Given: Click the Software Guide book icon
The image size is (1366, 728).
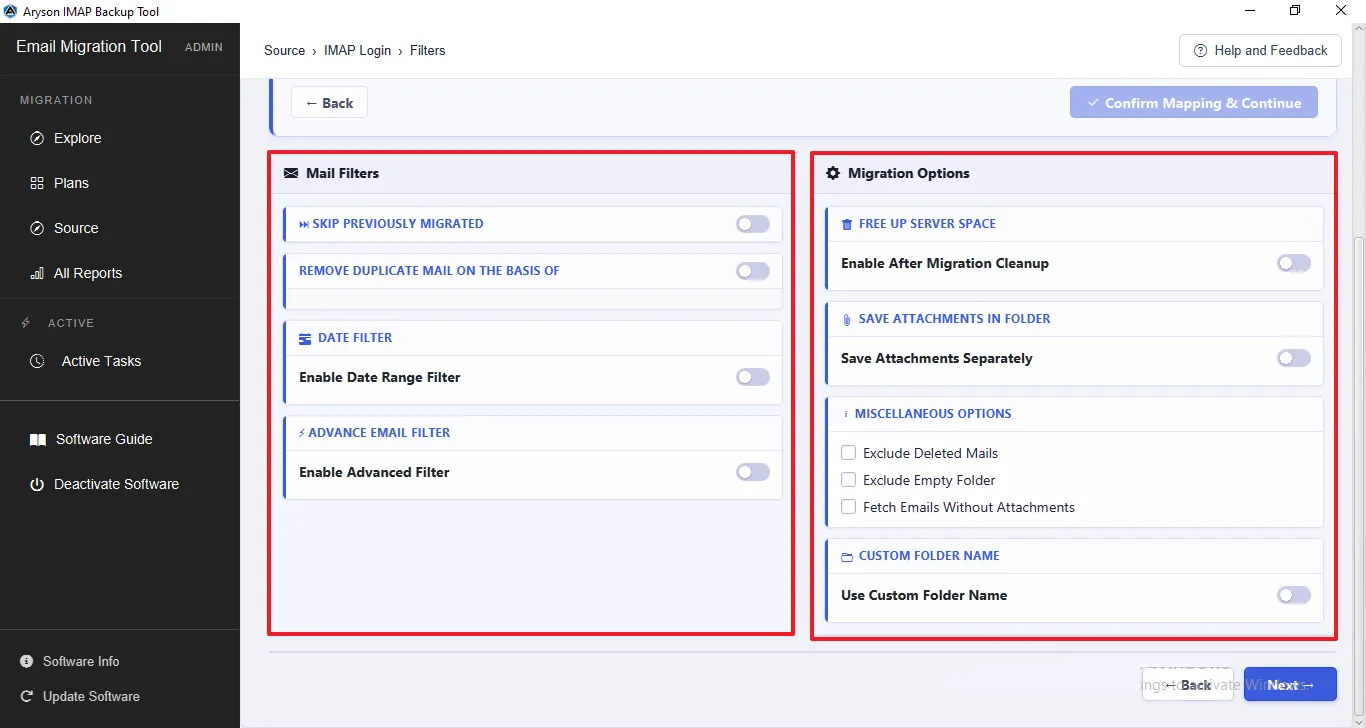Looking at the screenshot, I should click(x=38, y=439).
